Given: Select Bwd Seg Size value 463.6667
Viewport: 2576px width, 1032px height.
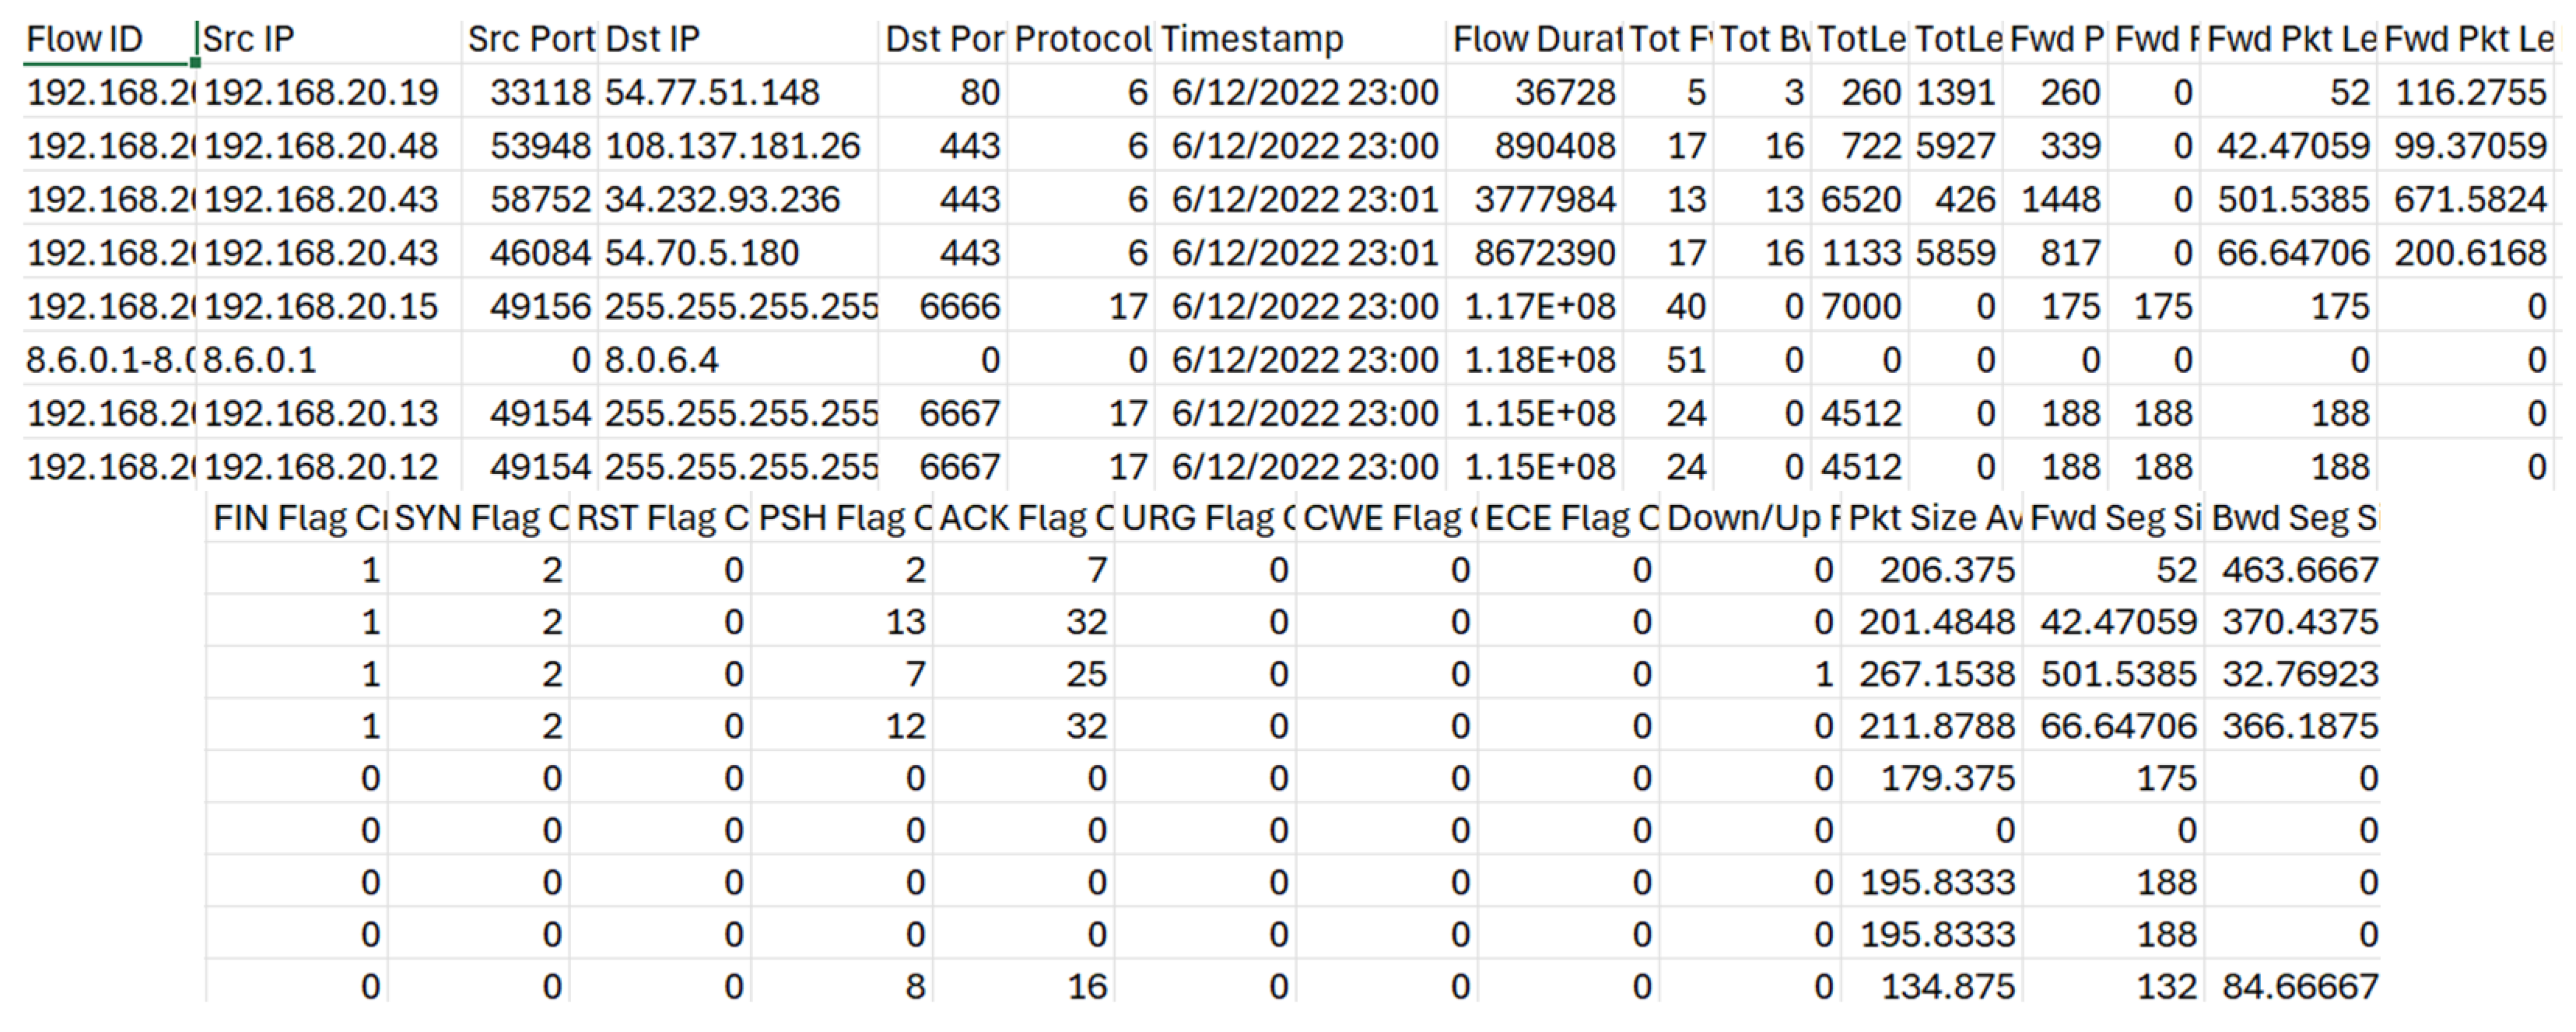Looking at the screenshot, I should point(2293,570).
